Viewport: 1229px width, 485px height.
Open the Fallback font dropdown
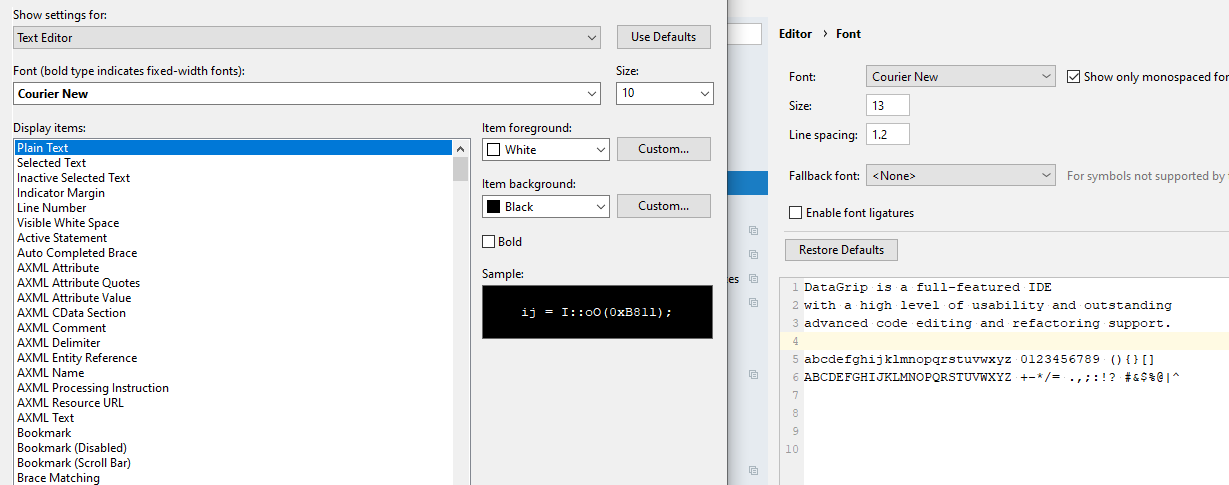click(961, 175)
